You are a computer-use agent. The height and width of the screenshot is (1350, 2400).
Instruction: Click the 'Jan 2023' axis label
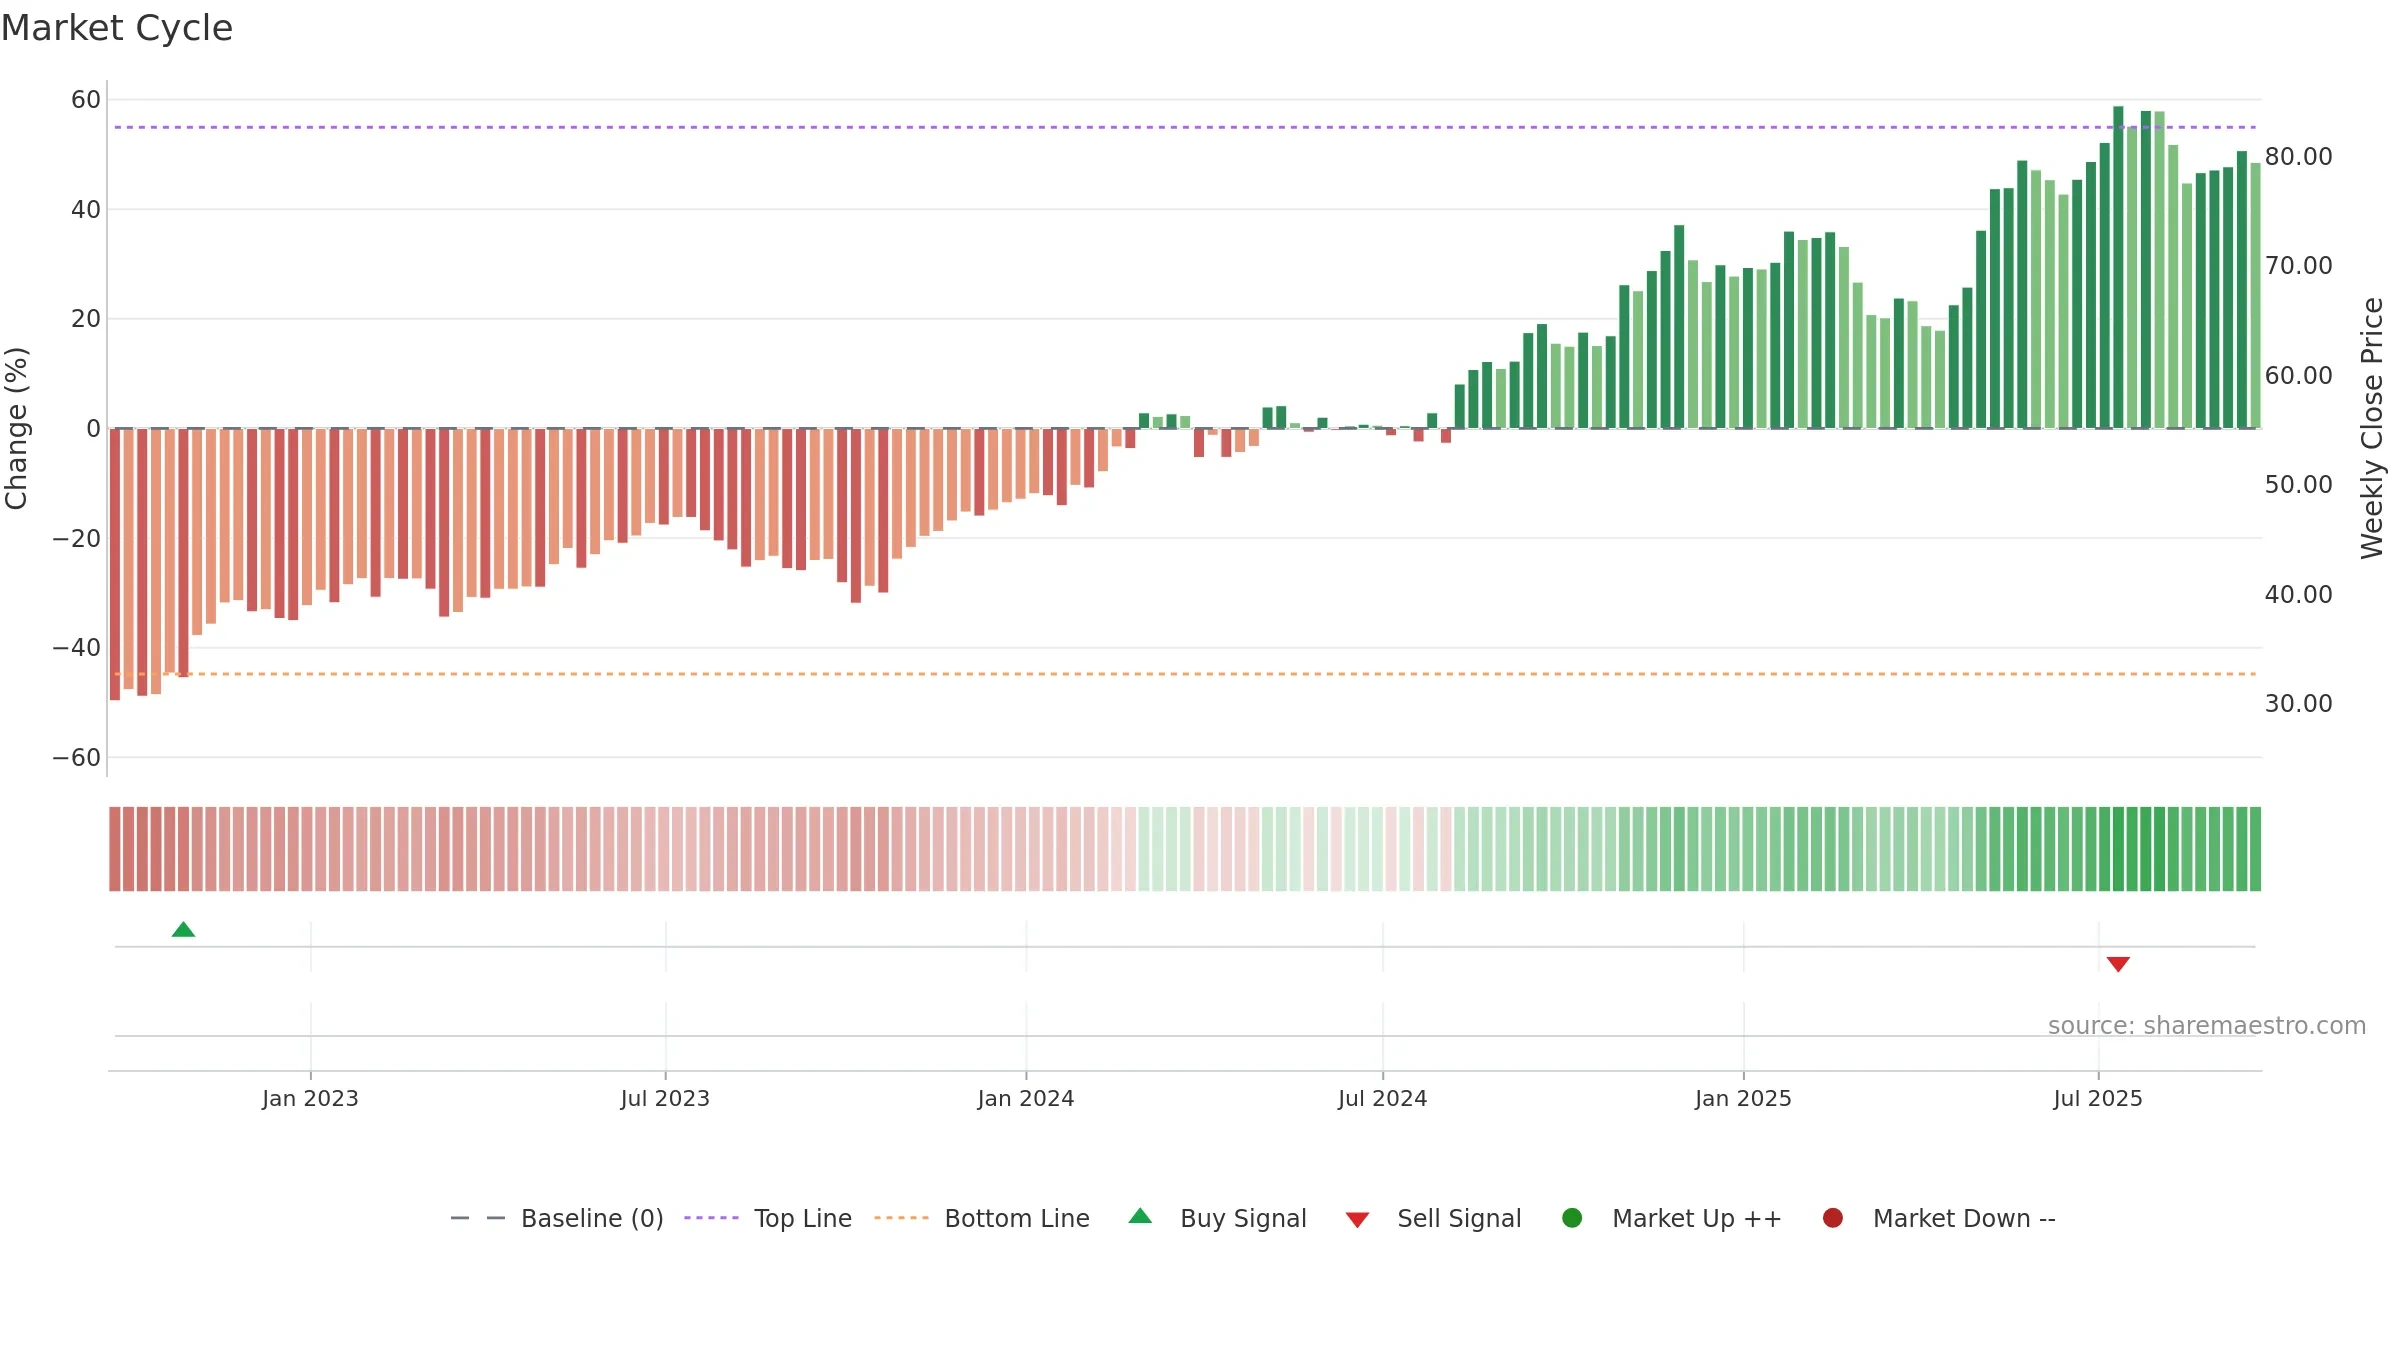310,1099
